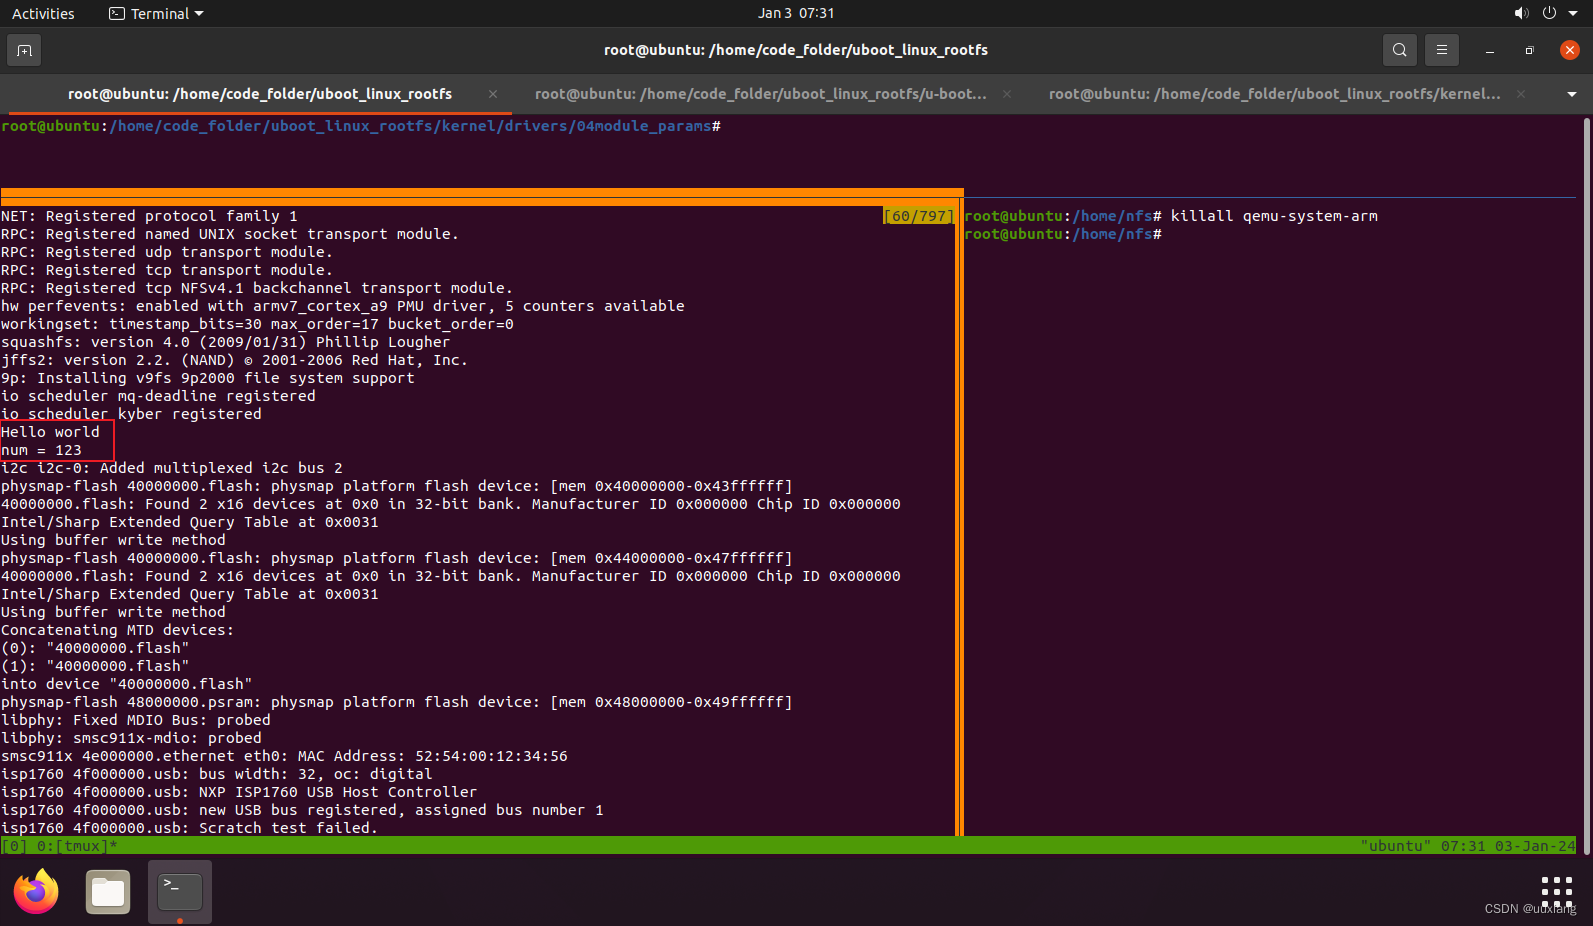1593x926 pixels.
Task: Open the Files app in dock
Action: tap(108, 891)
